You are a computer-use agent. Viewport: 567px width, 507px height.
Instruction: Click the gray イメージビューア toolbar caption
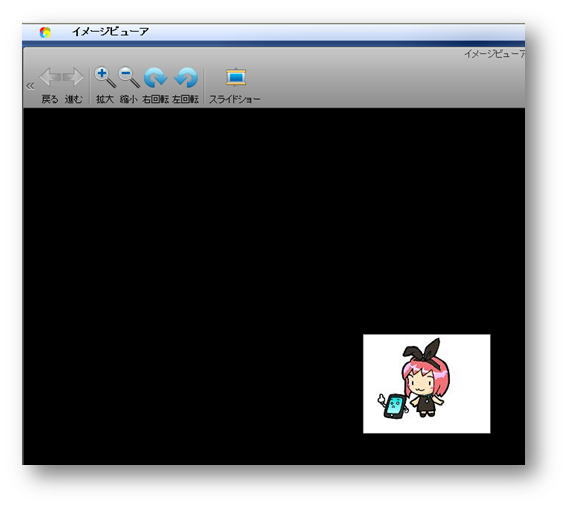point(494,54)
